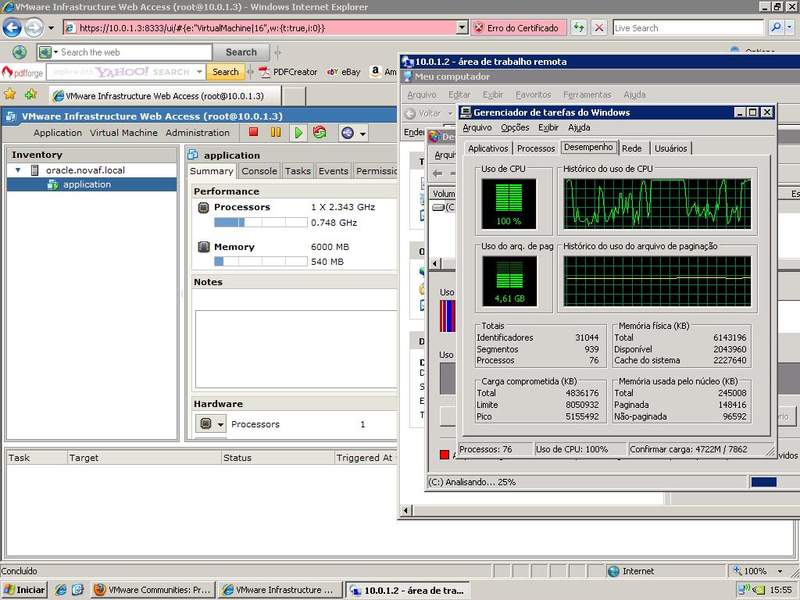The width and height of the screenshot is (800, 600).
Task: Click the system clock showing 15:55
Action: 780,590
